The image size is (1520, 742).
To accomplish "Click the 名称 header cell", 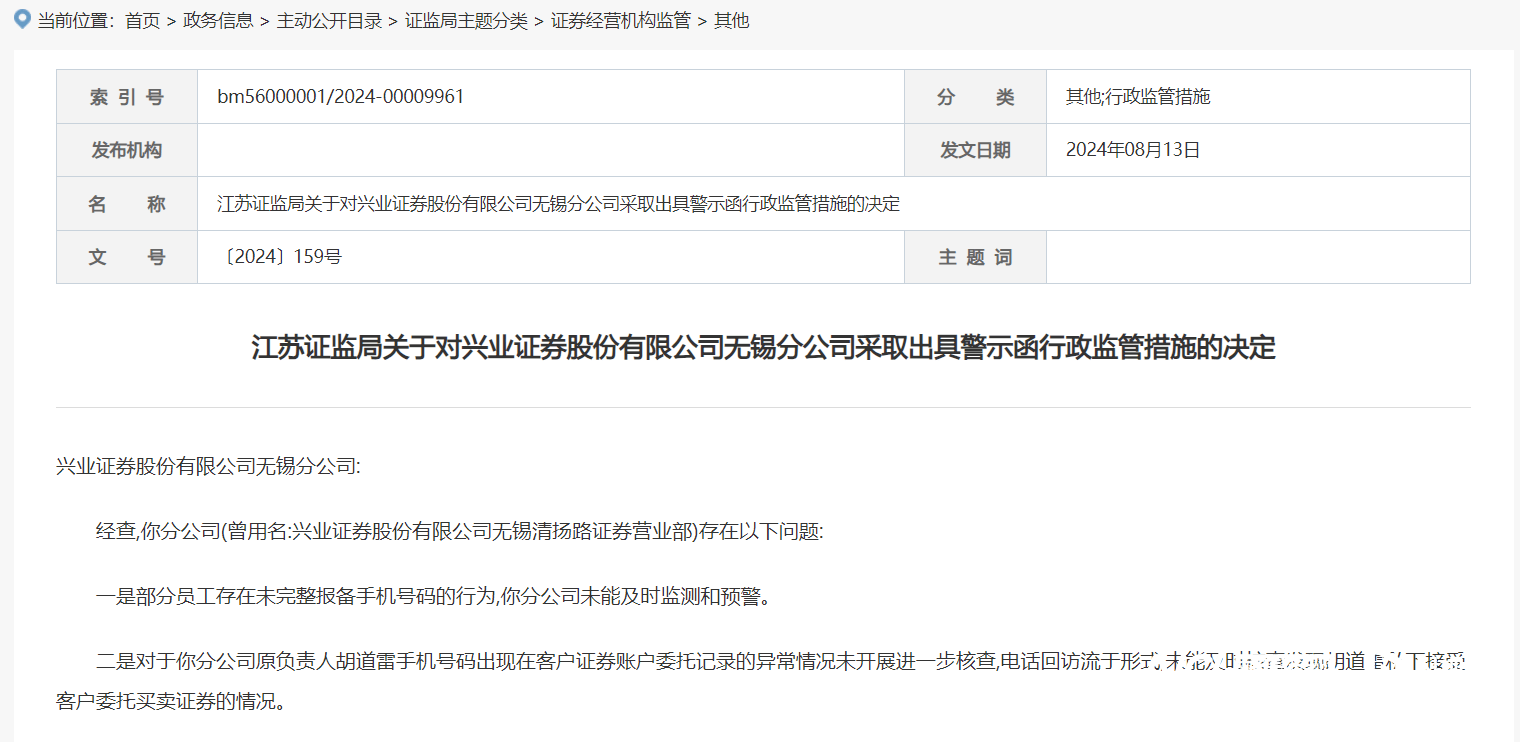I will (x=127, y=204).
